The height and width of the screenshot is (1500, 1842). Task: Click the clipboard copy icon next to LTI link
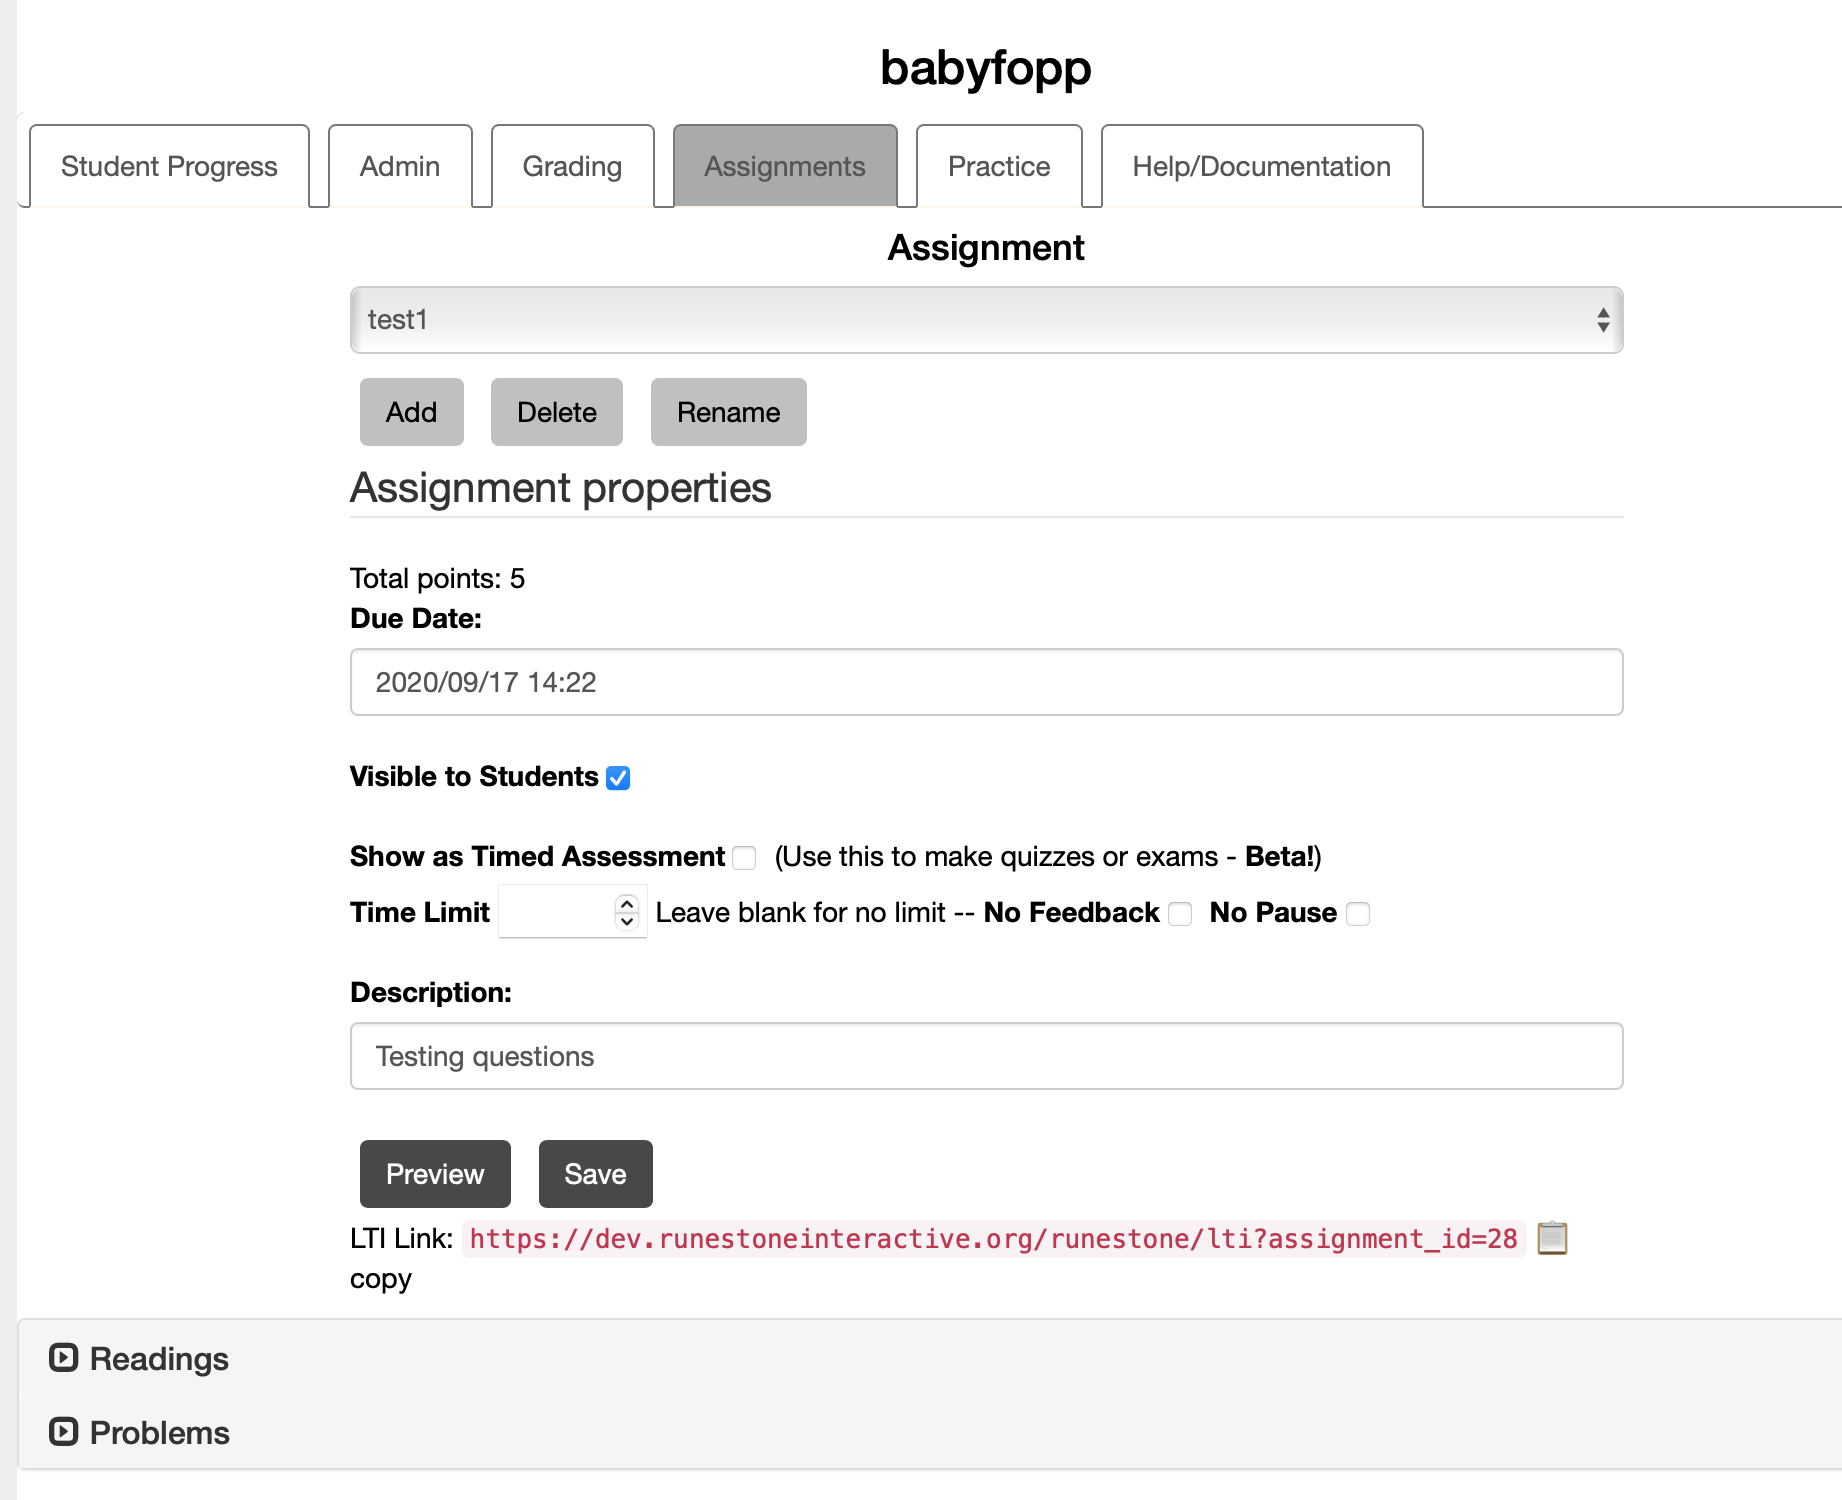(1552, 1238)
